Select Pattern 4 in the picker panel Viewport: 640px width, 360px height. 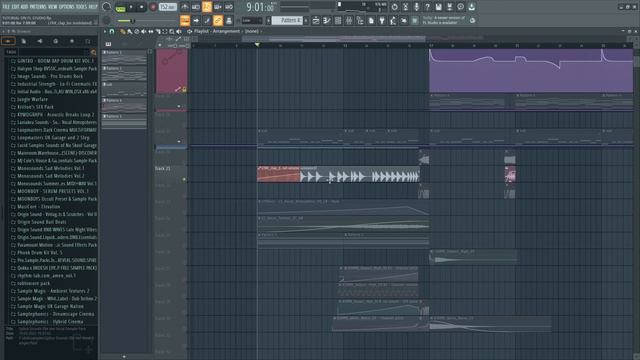coord(124,105)
